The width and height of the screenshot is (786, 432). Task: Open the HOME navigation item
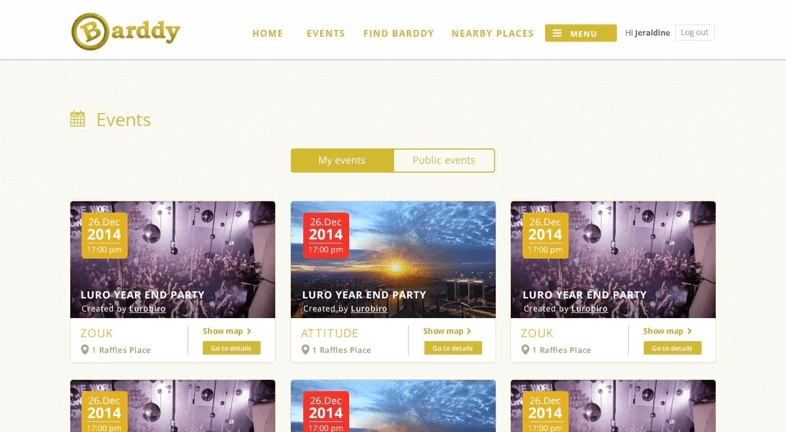click(x=268, y=34)
